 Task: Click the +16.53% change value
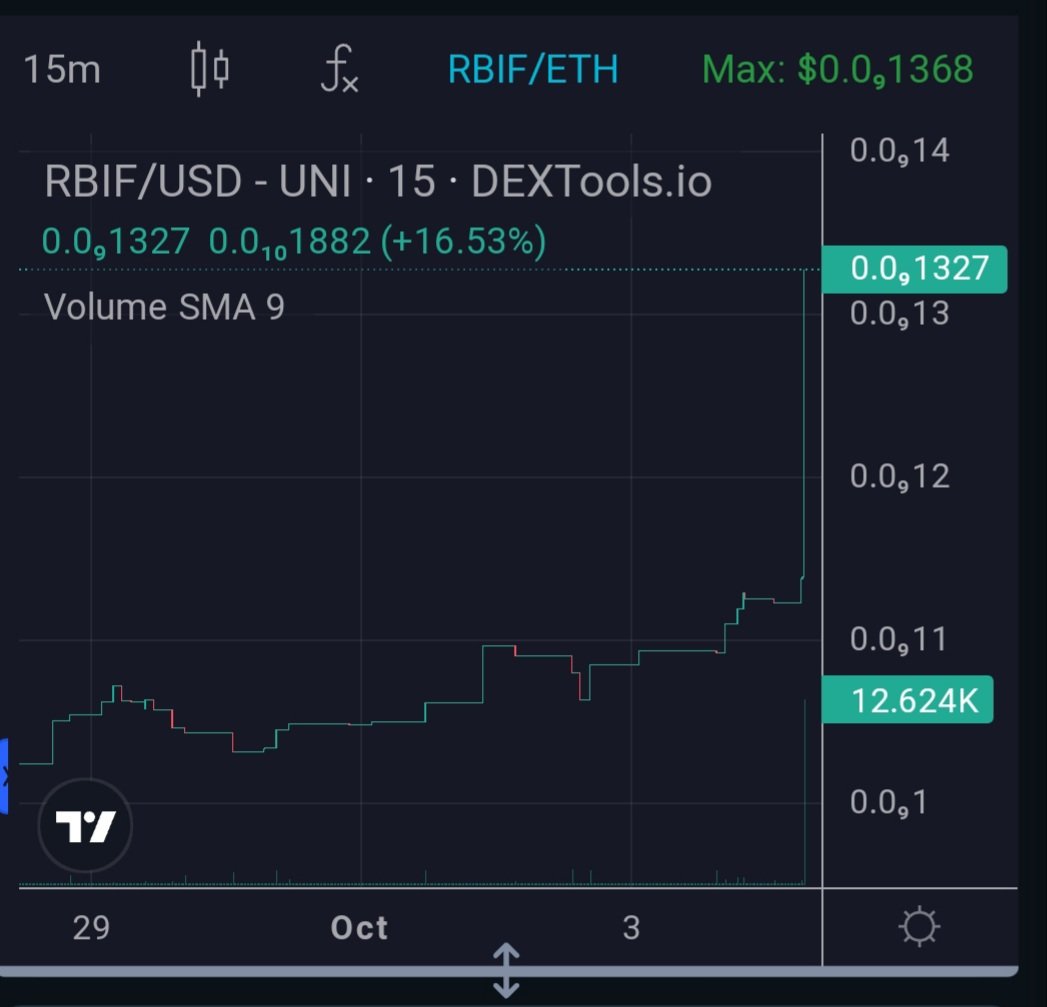[463, 241]
